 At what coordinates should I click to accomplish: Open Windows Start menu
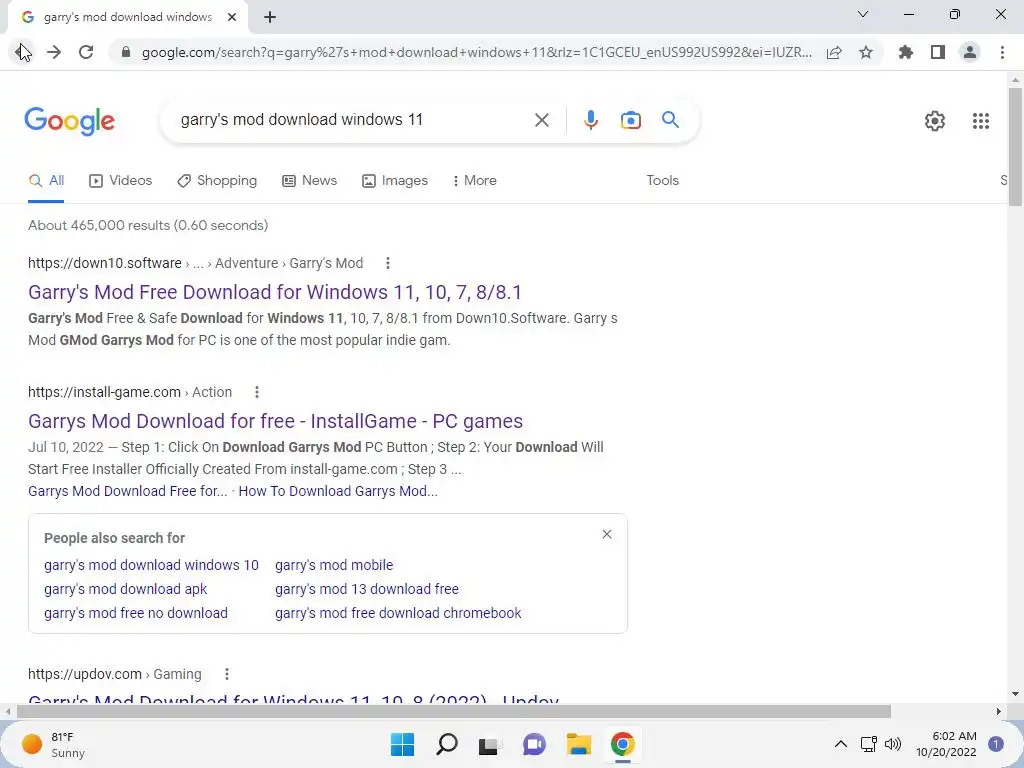click(402, 744)
